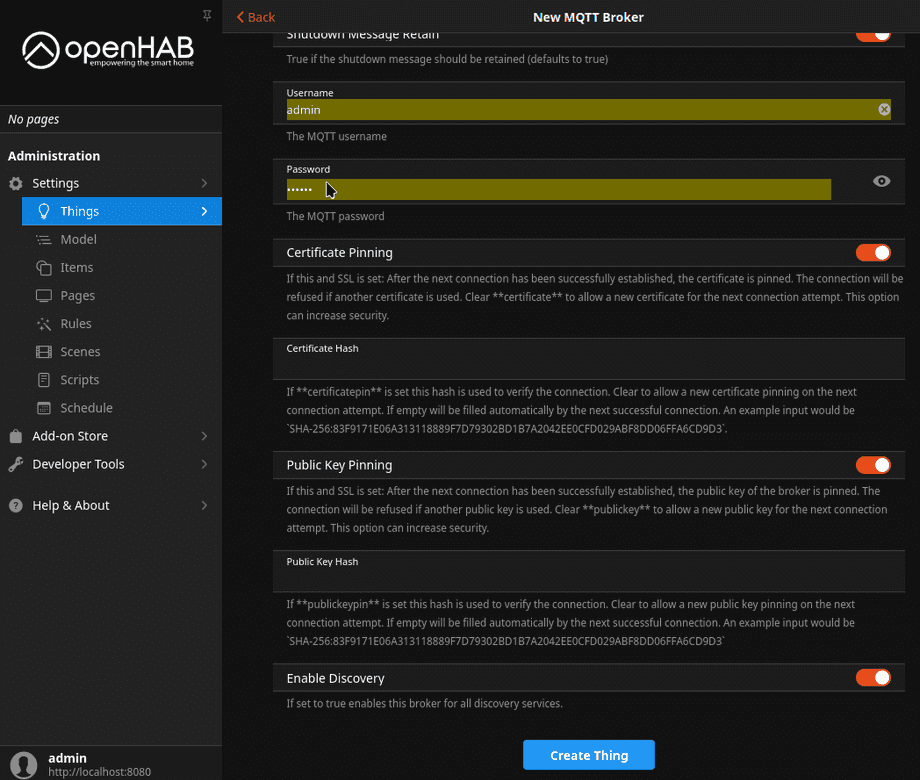The height and width of the screenshot is (780, 920).
Task: Expand the Settings menu
Action: coord(60,183)
